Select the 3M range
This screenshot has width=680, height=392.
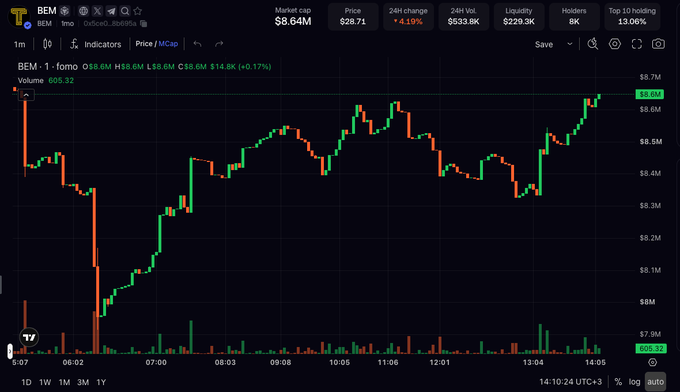click(83, 382)
